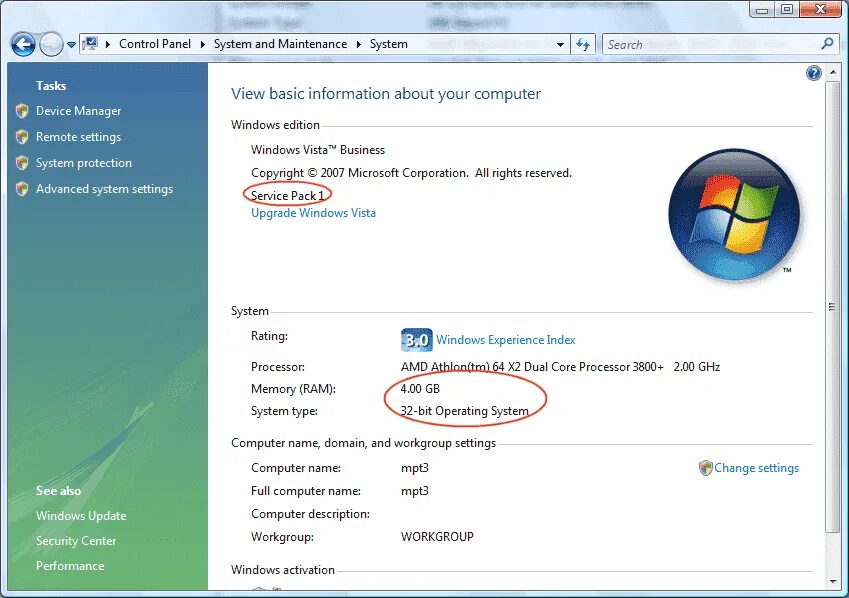Click the Service Pack 1 text
Image resolution: width=849 pixels, height=598 pixels.
[x=288, y=196]
